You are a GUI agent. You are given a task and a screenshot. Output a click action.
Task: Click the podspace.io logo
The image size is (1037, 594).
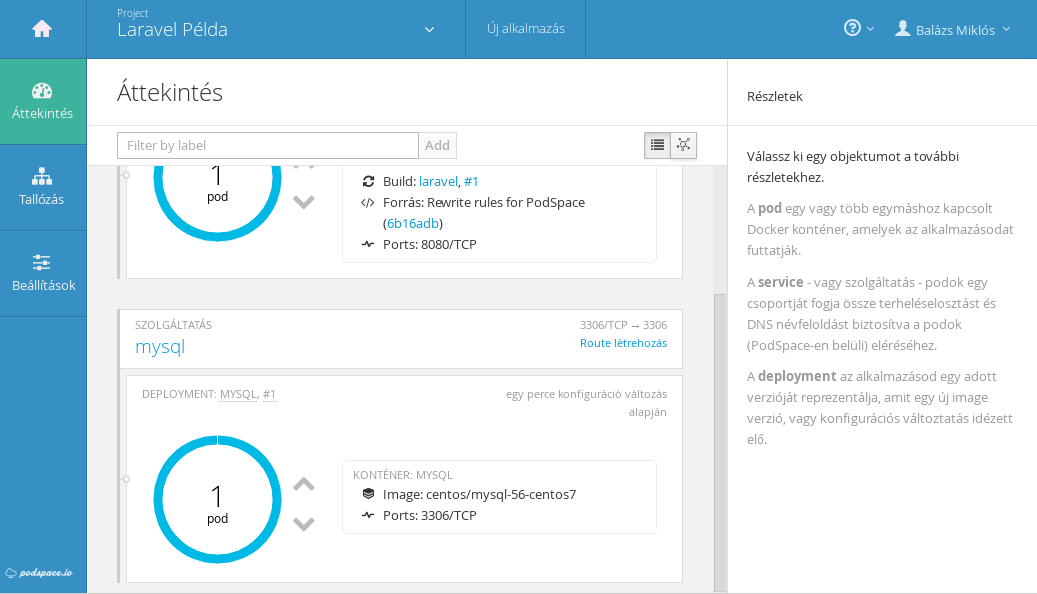tap(39, 573)
